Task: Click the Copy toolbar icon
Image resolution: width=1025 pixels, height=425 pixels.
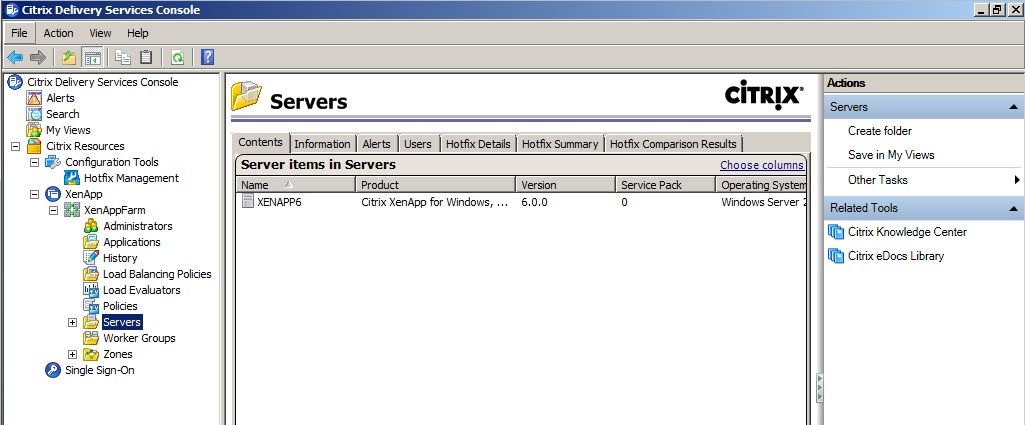Action: click(x=123, y=58)
